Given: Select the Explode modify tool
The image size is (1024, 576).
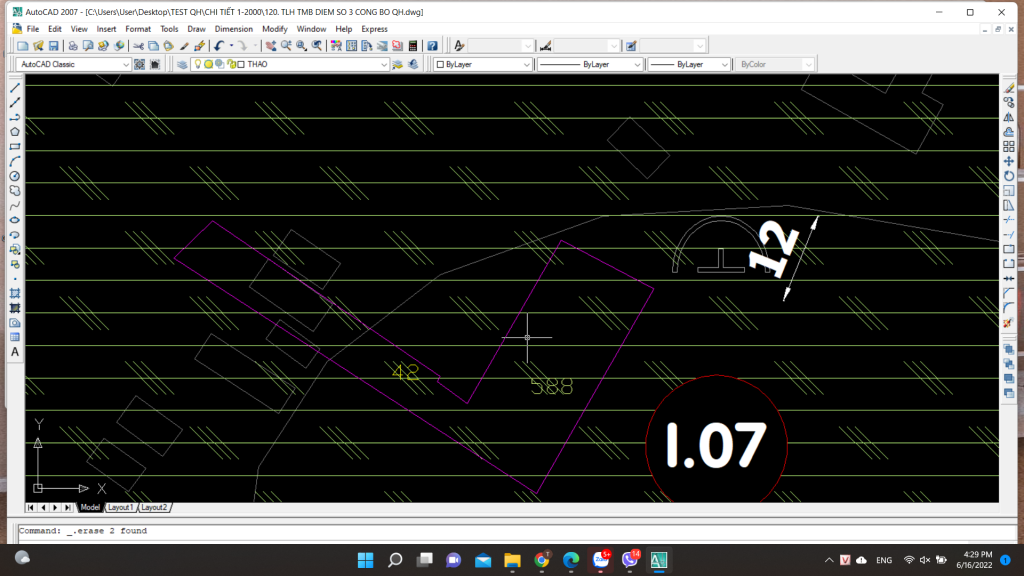Looking at the screenshot, I should tap(1009, 323).
